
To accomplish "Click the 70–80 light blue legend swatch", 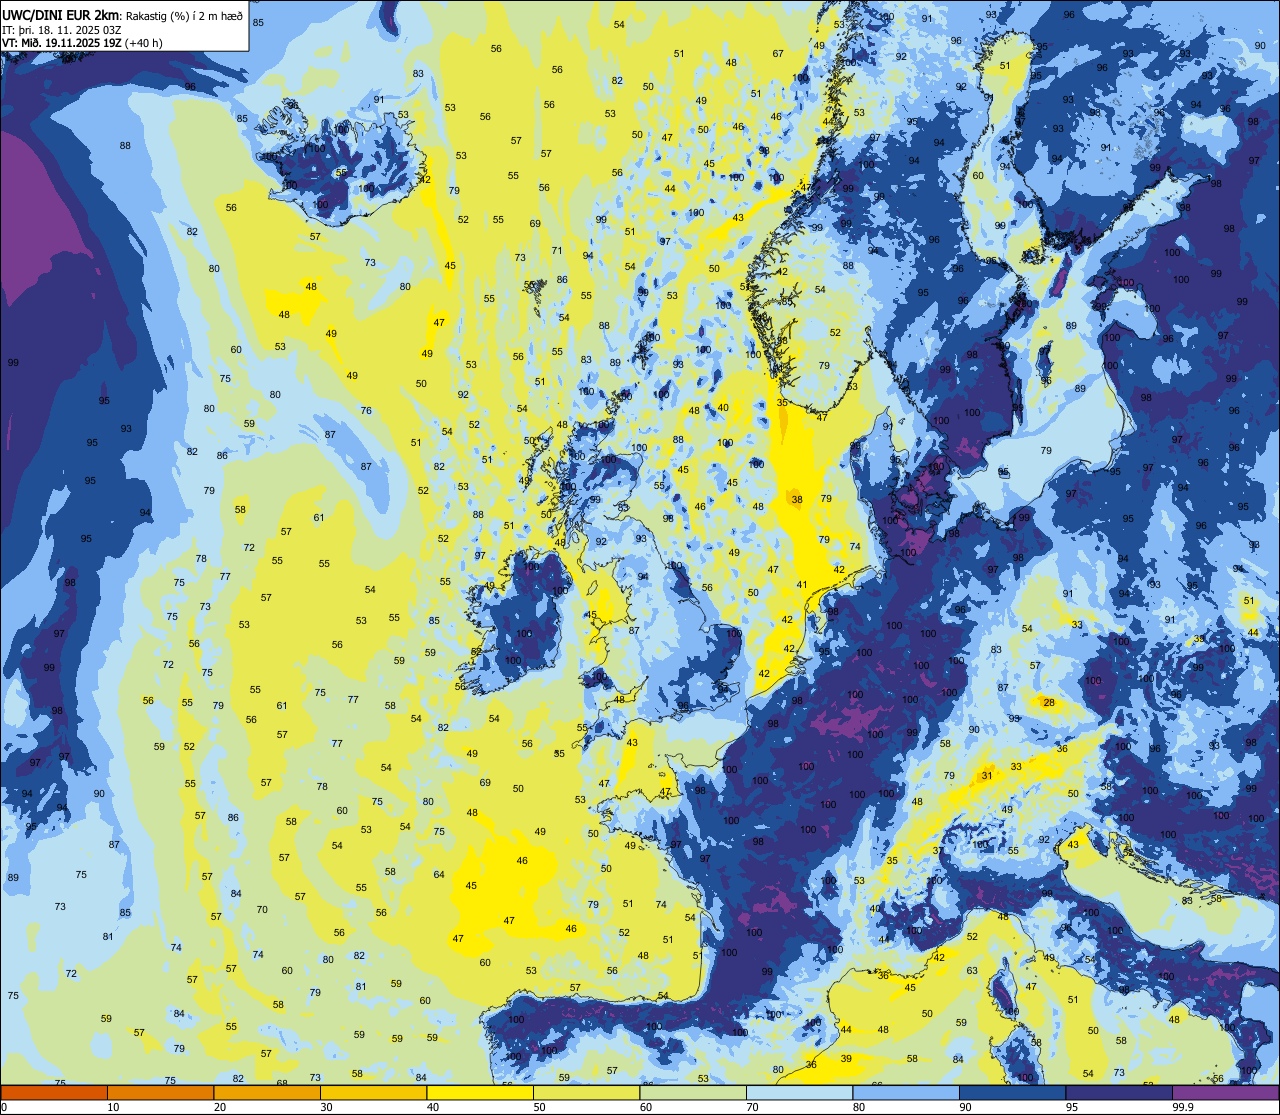I will pos(799,1093).
